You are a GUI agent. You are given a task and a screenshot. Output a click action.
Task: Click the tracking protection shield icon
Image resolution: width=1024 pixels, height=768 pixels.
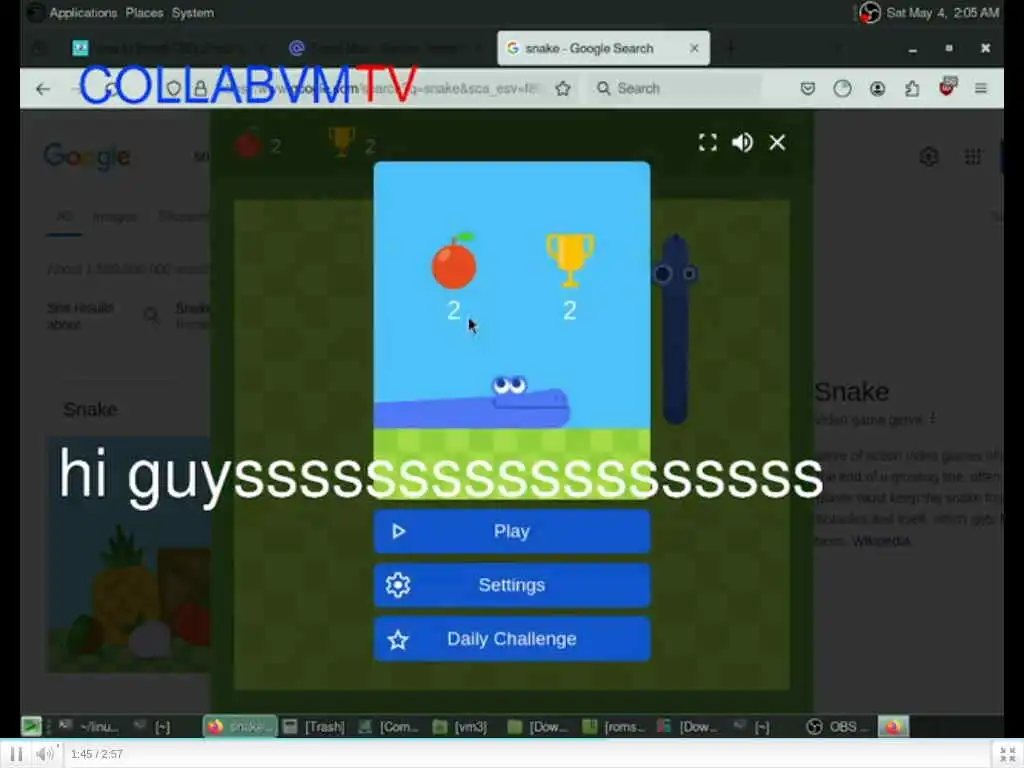(x=174, y=89)
